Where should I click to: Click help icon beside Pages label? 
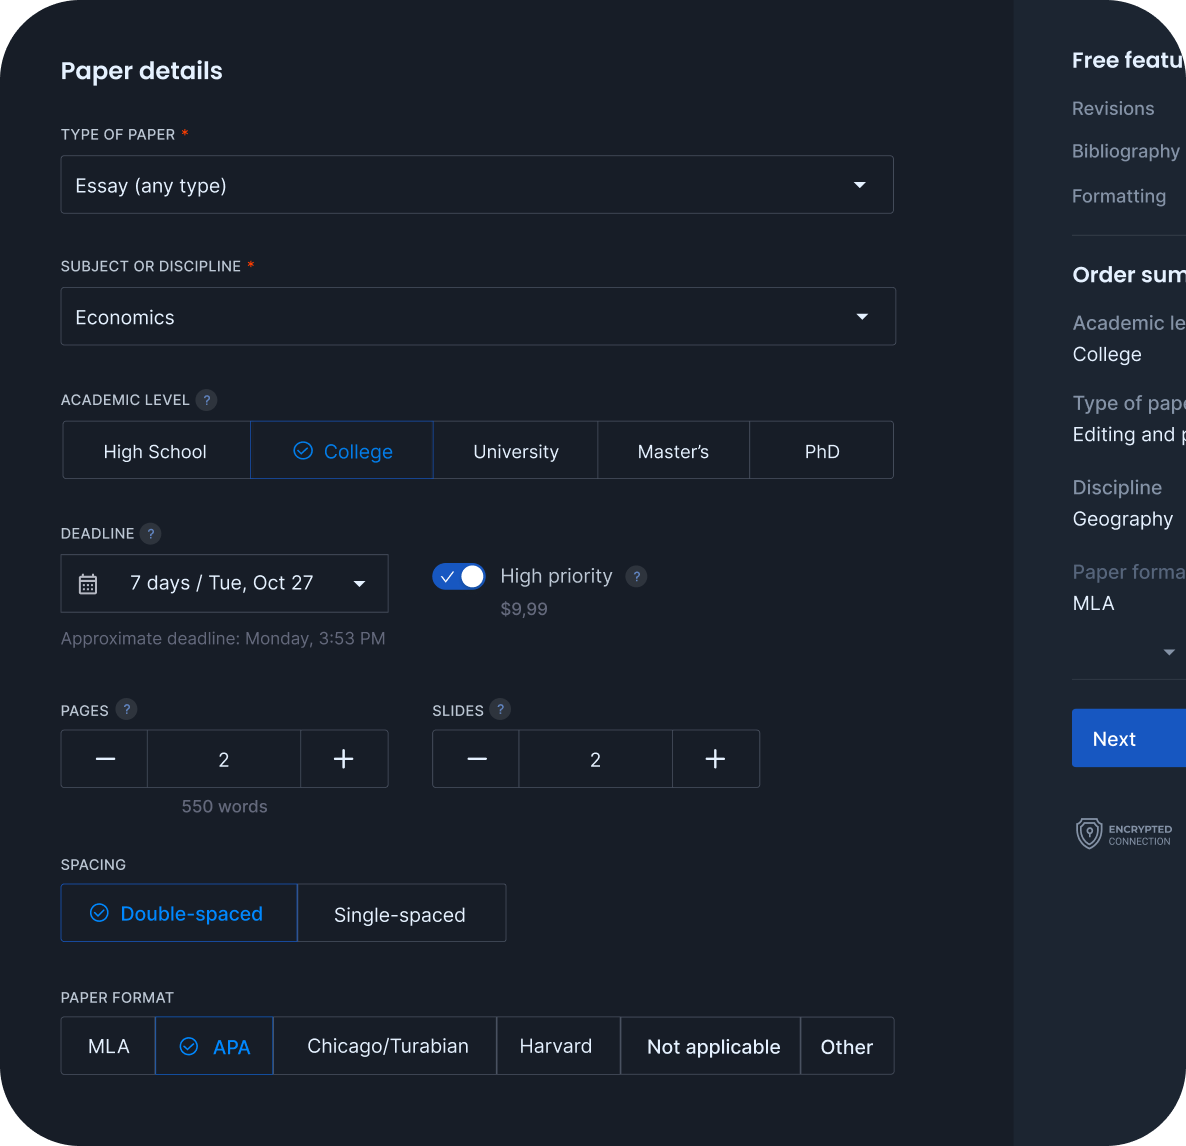[x=126, y=710]
